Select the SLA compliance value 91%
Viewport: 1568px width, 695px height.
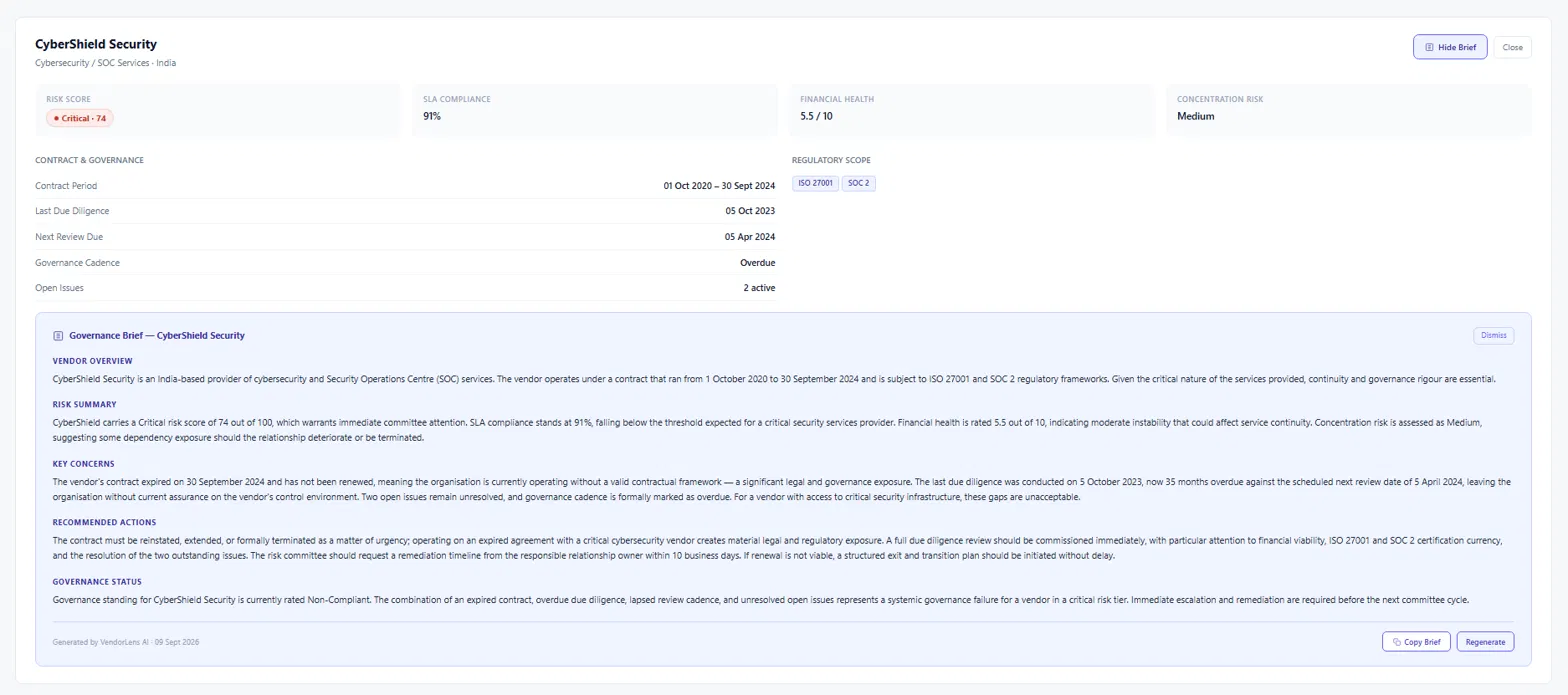coord(432,116)
